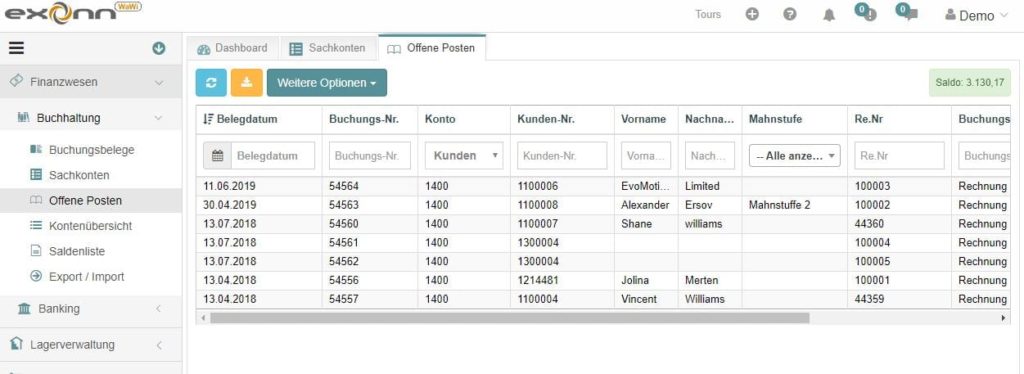Switch to the Dashboard tab
Viewport: 1024px width, 374px height.
(232, 48)
